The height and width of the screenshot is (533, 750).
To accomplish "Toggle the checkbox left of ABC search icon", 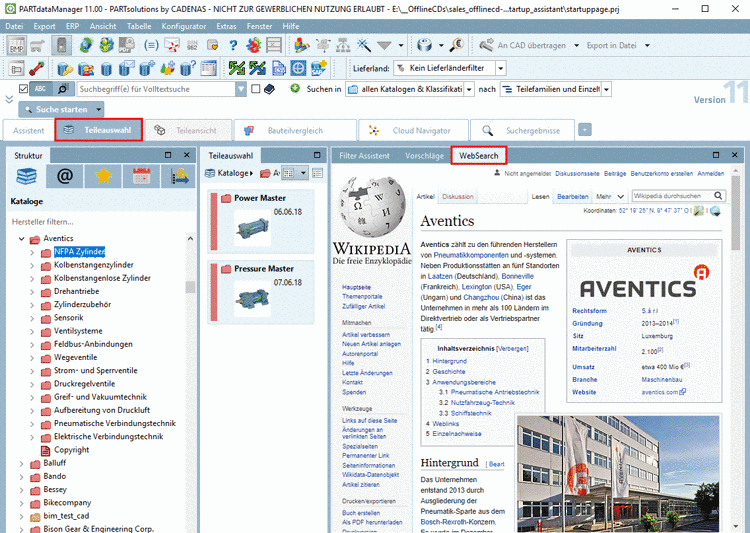I will coord(25,89).
